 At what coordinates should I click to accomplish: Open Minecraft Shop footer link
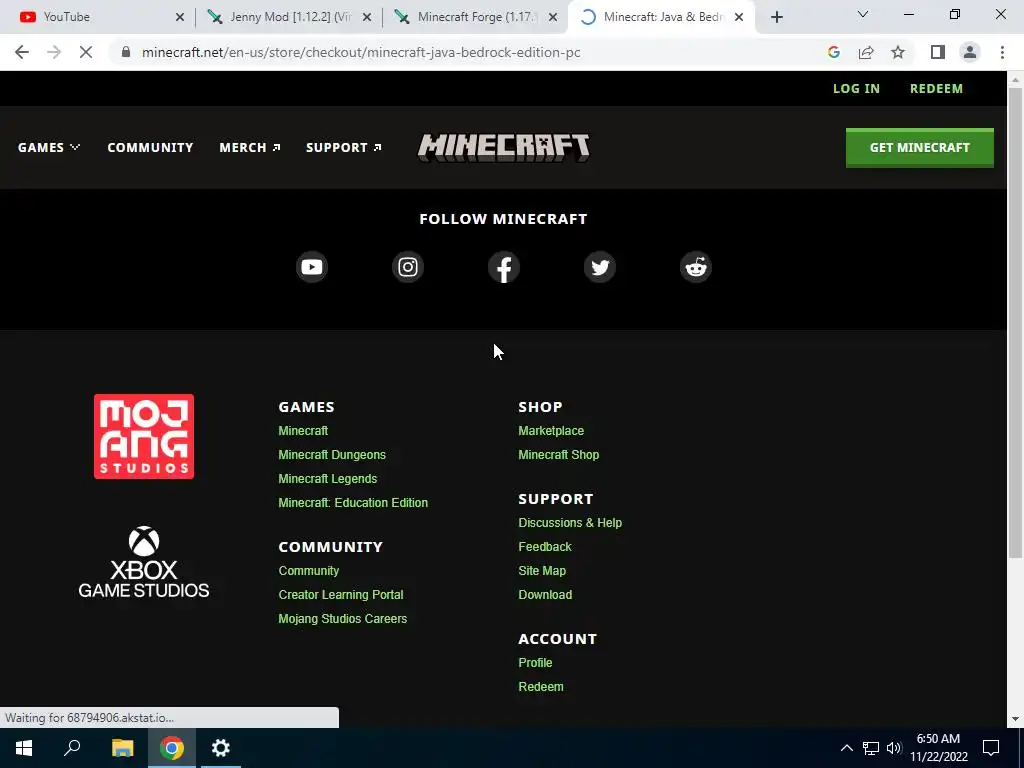558,455
